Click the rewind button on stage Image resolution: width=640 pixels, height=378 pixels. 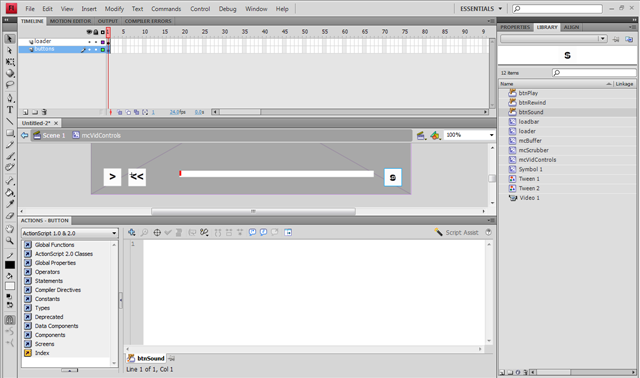click(137, 177)
